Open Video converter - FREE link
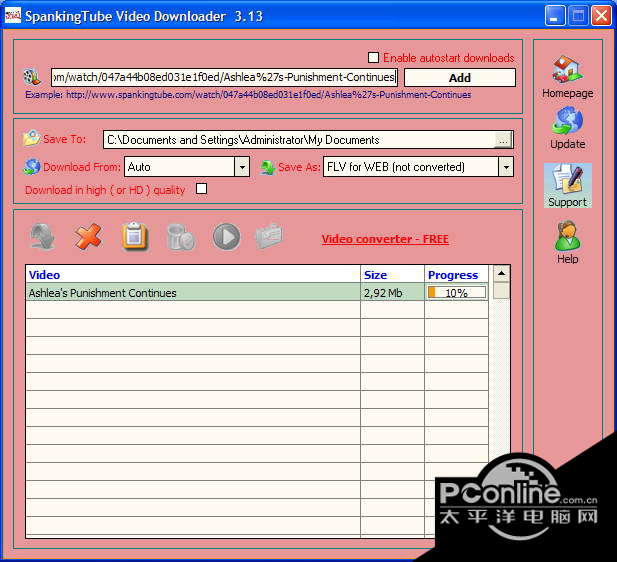This screenshot has height=562, width=617. pos(385,239)
